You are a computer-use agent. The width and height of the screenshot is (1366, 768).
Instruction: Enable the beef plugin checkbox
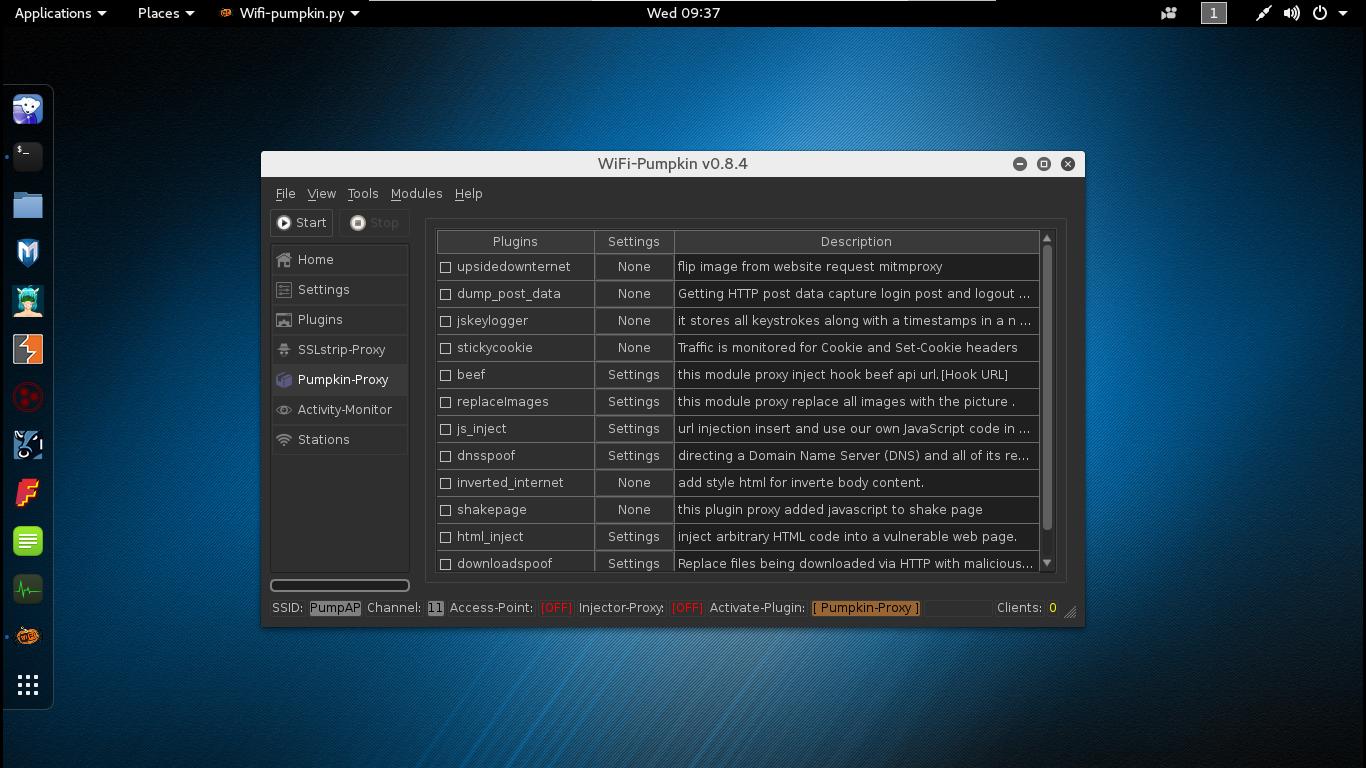[x=446, y=375]
